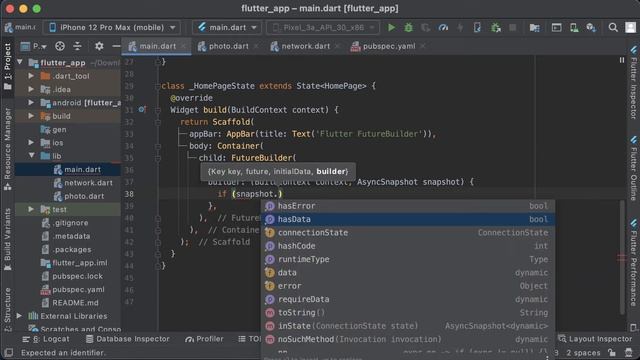This screenshot has width=640, height=360.
Task: Expand External Libraries node
Action: point(19,316)
